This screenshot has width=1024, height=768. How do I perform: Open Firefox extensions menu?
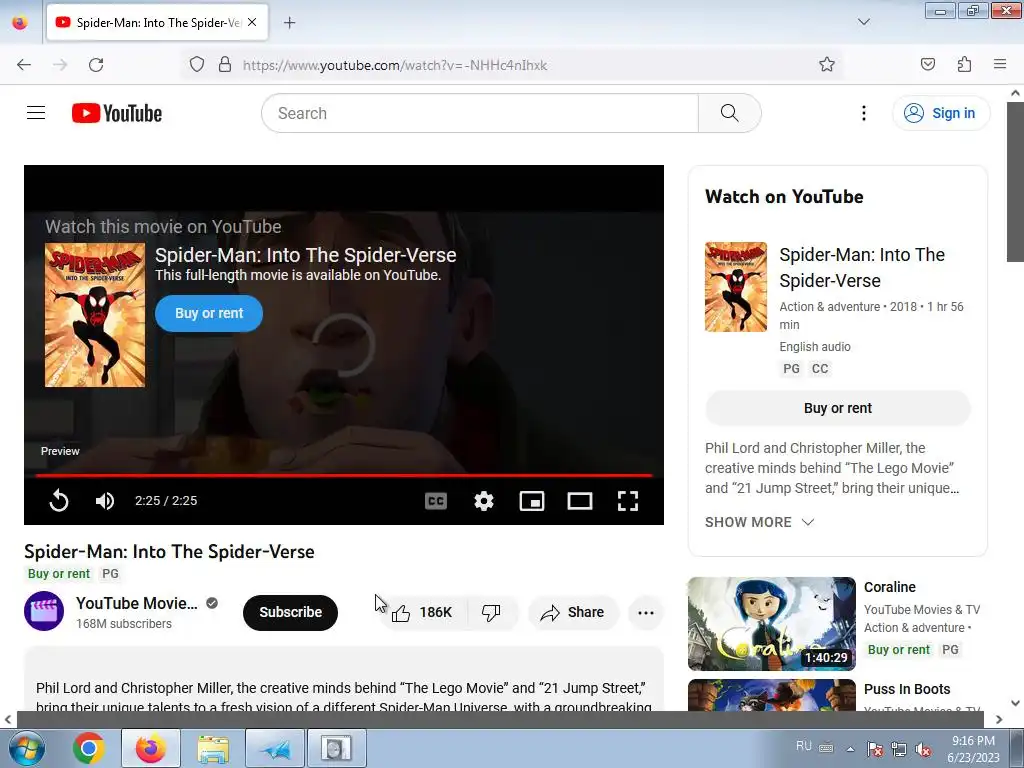point(964,65)
